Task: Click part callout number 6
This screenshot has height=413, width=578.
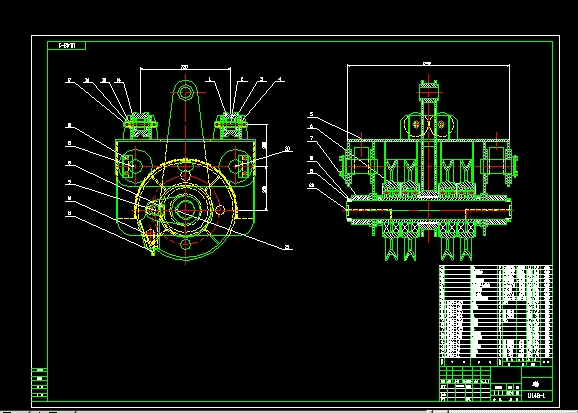Action: click(311, 126)
